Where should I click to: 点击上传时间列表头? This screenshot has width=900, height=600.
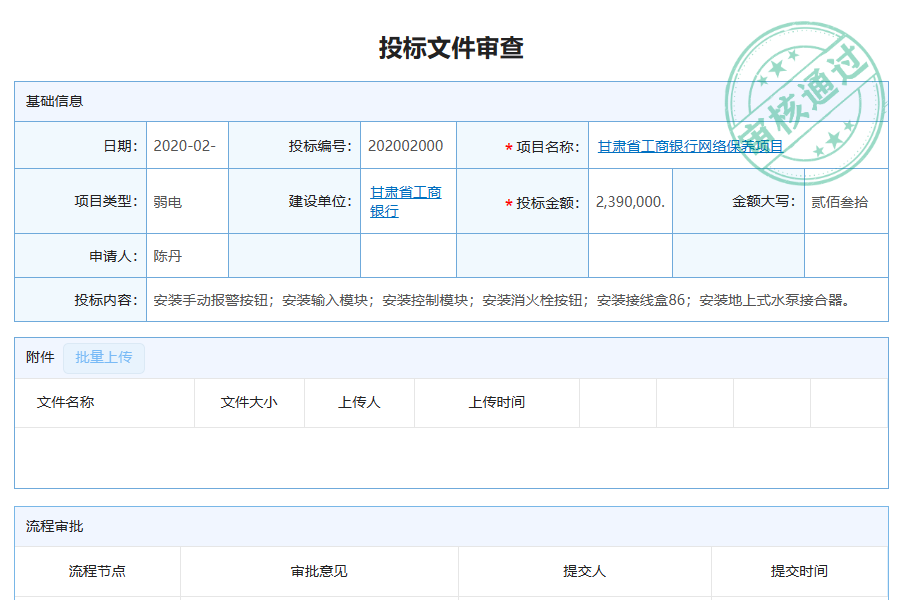coord(496,402)
